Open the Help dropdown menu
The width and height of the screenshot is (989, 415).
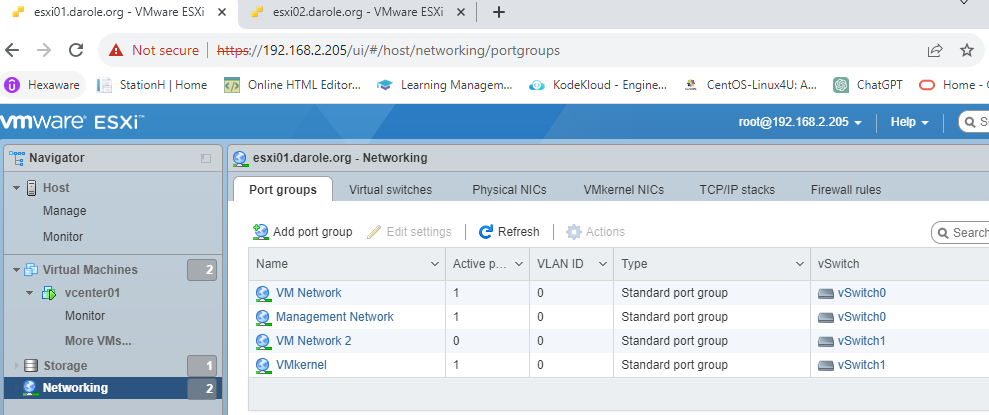(910, 122)
